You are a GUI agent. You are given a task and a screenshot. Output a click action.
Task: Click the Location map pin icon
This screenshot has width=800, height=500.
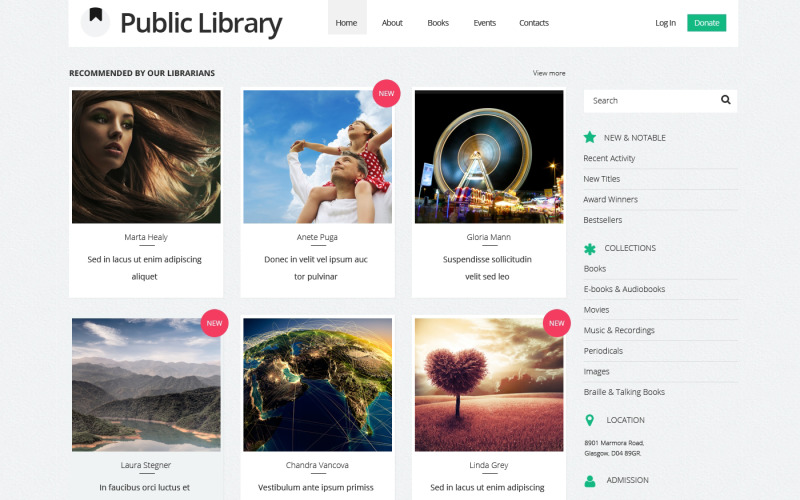[x=590, y=420]
